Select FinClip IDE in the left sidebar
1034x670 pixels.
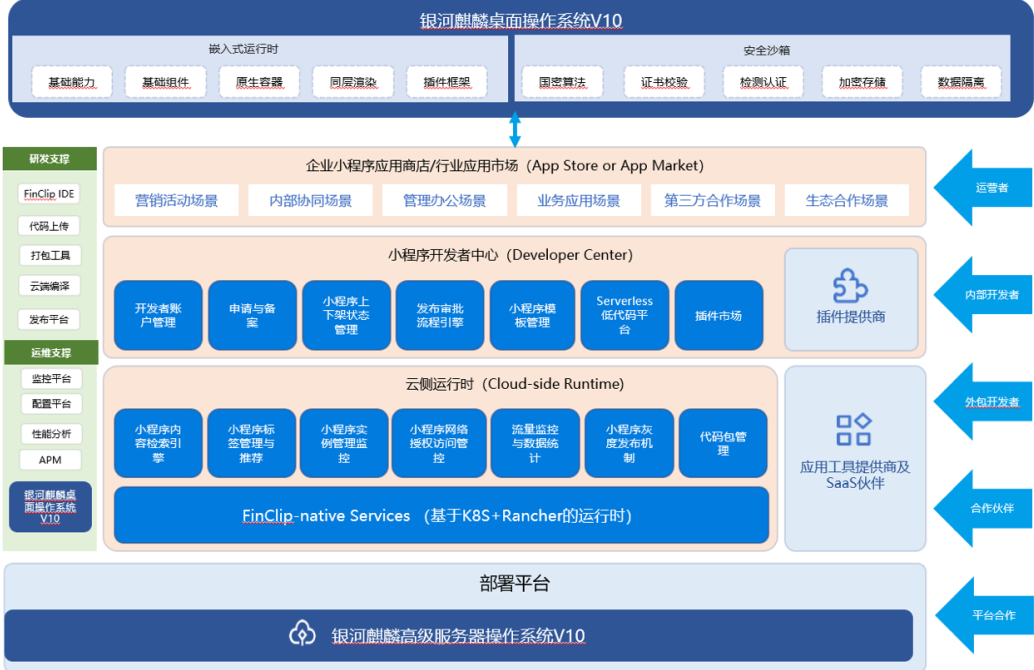click(x=50, y=194)
